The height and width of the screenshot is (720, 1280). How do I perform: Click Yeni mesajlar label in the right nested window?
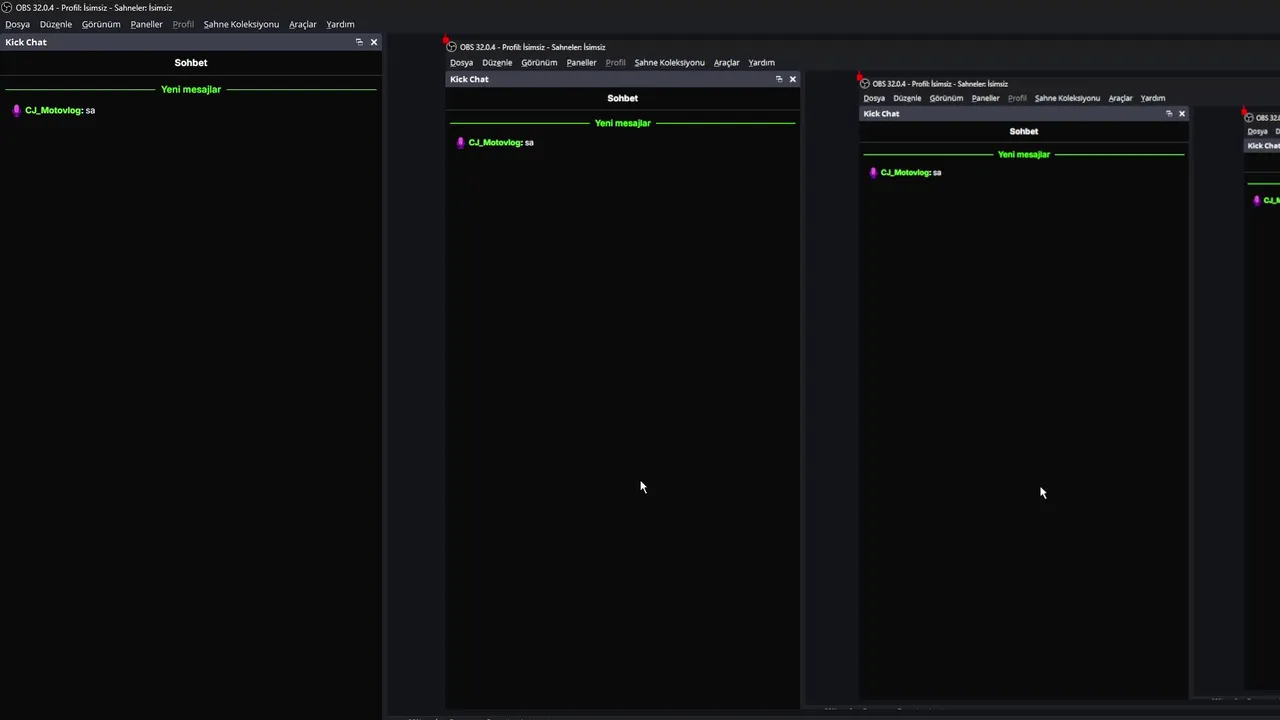[x=1024, y=155]
